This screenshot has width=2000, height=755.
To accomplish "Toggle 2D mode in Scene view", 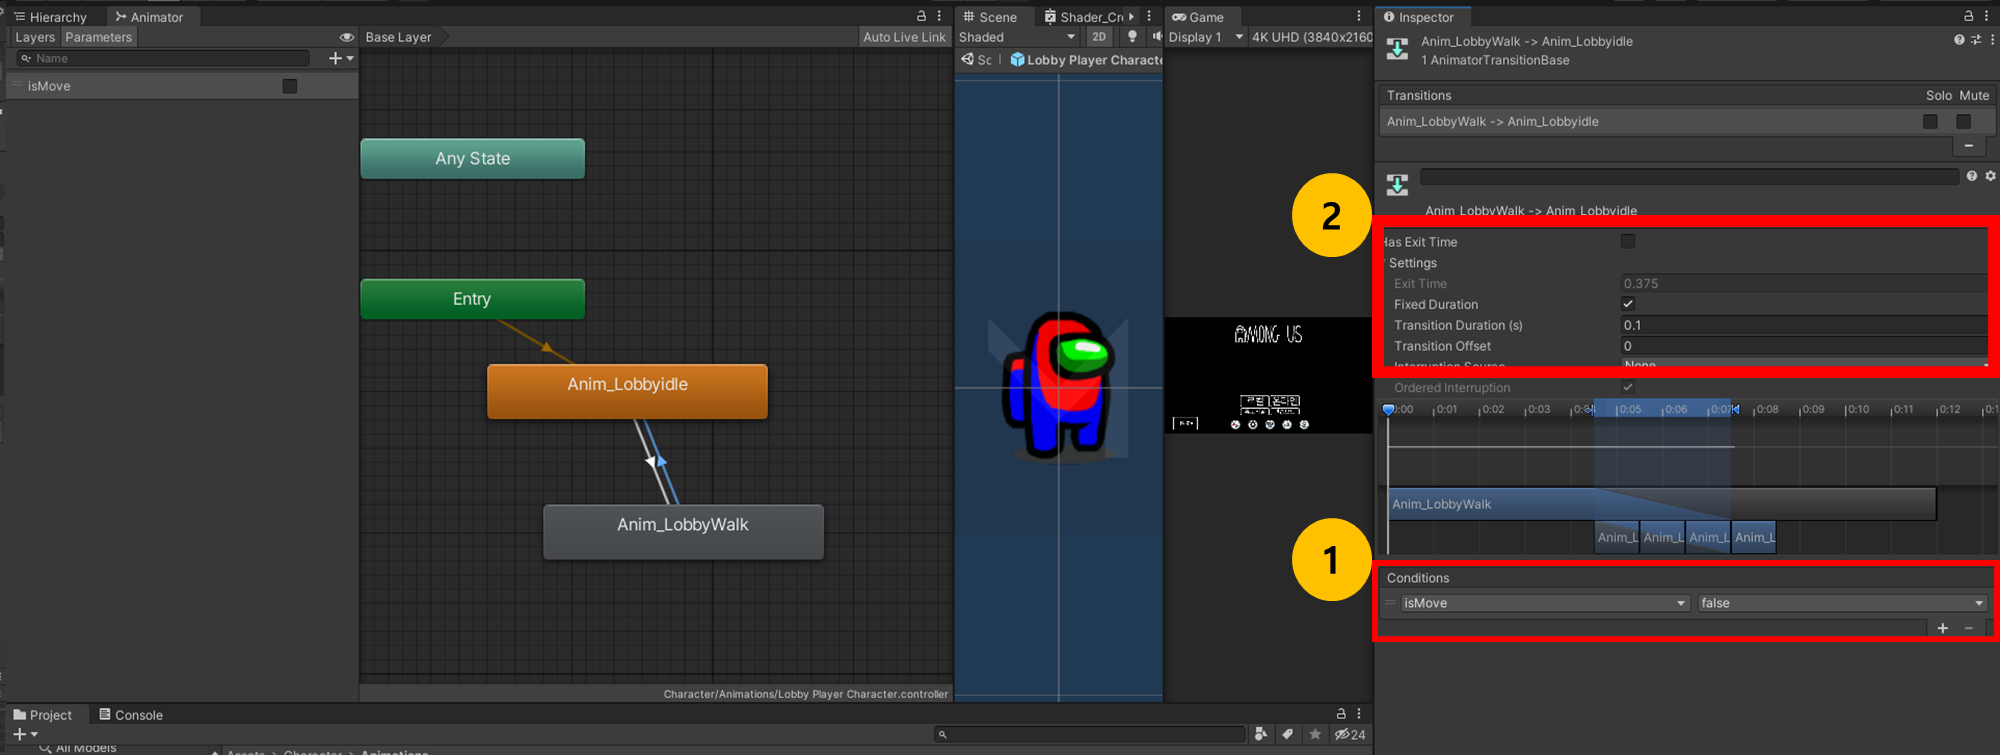I will coord(1099,37).
